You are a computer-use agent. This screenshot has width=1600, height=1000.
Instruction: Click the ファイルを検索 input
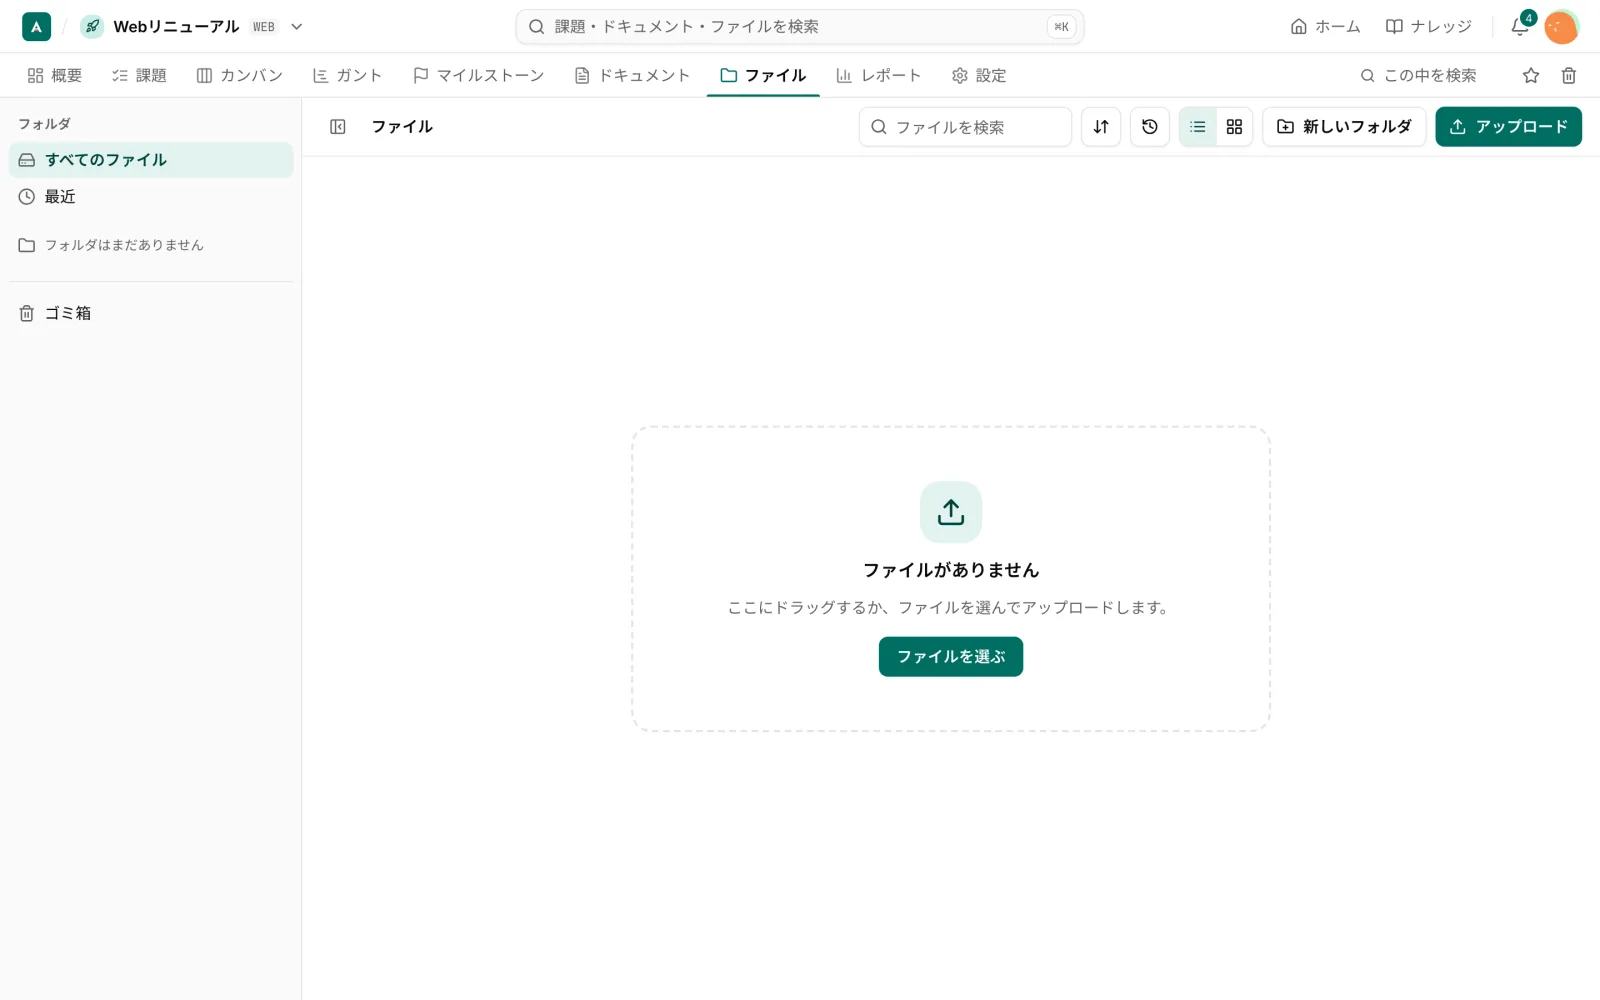(965, 127)
